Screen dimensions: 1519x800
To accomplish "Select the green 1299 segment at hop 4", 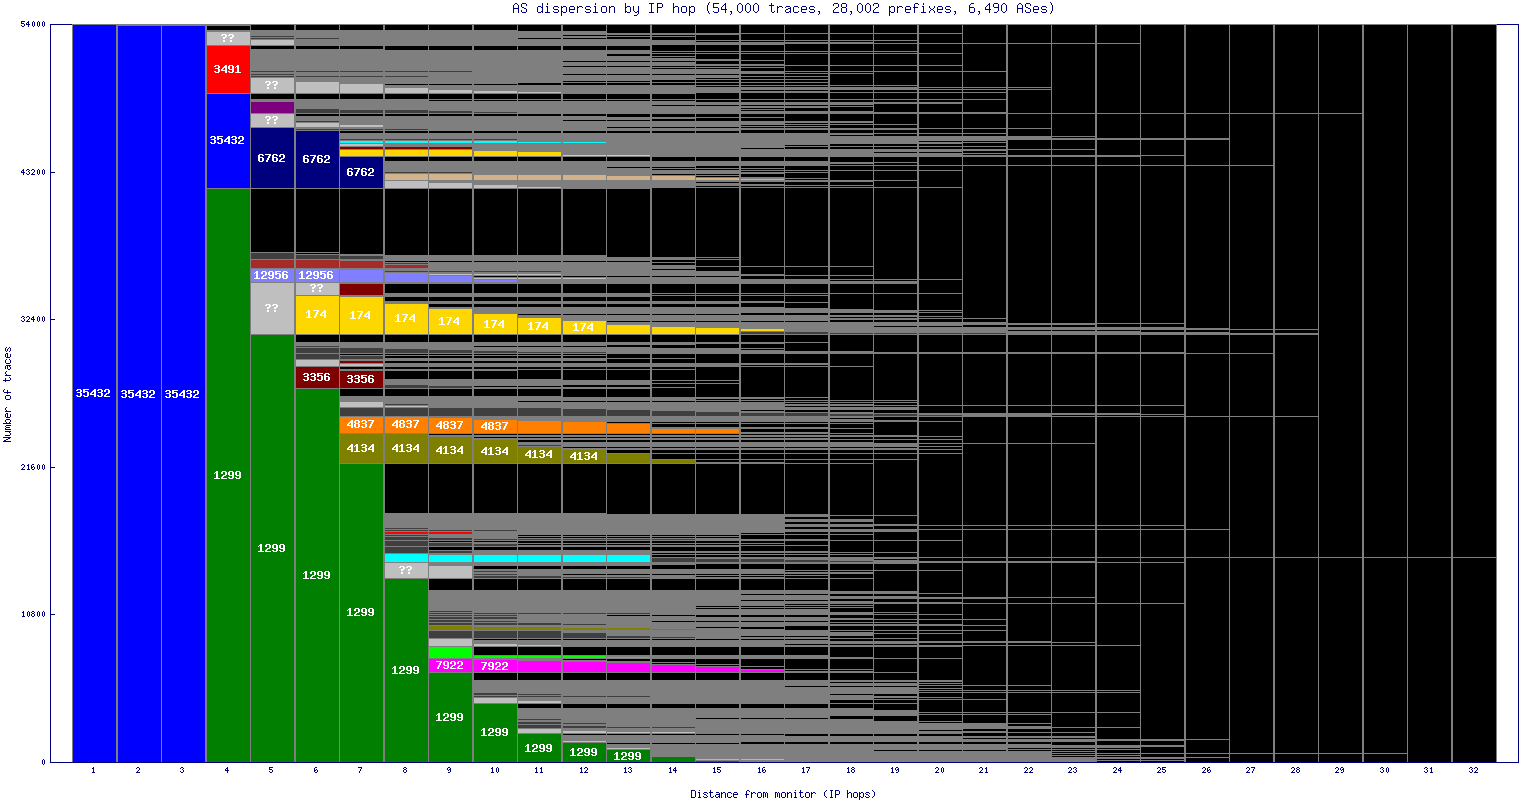I will [x=228, y=475].
